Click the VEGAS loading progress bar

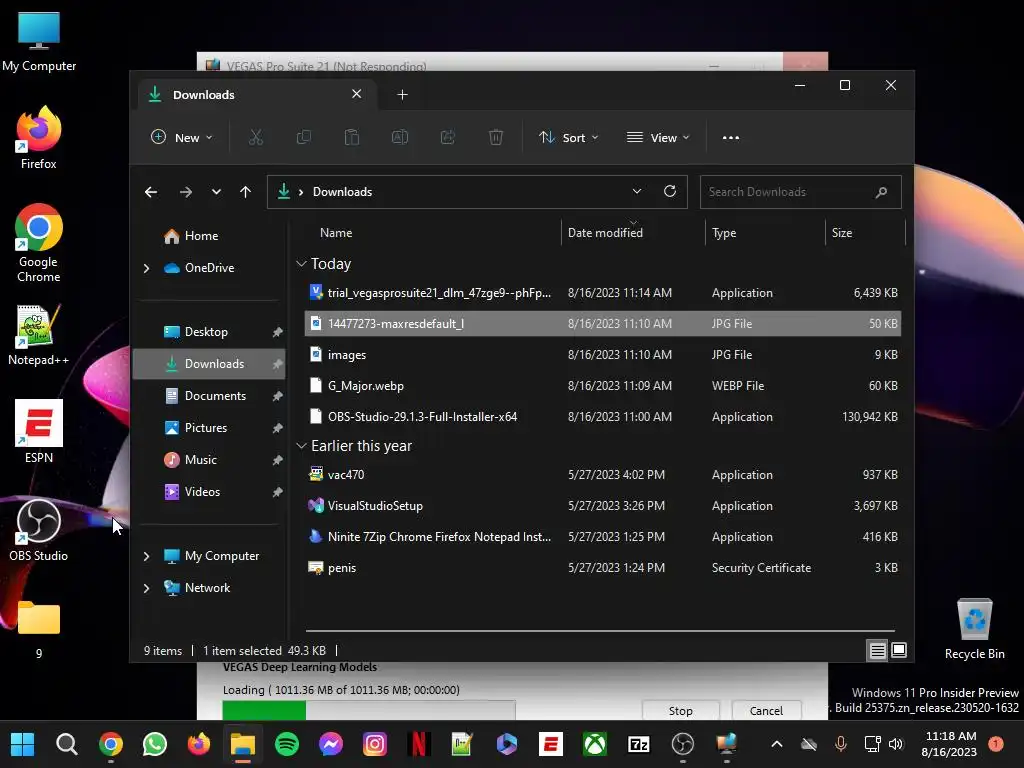(369, 710)
